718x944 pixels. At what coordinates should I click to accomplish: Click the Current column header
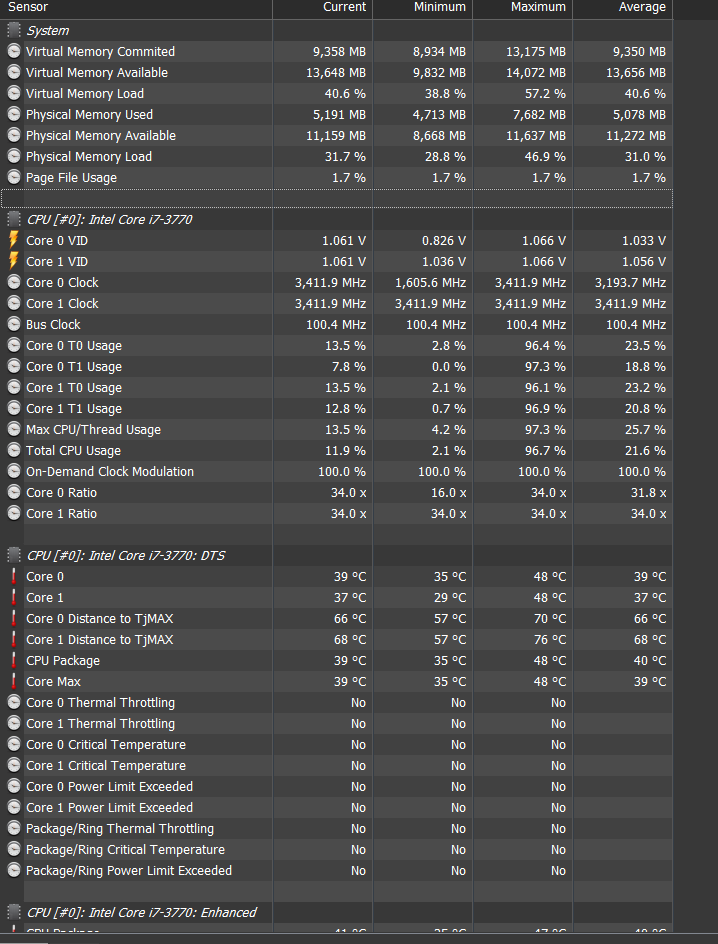click(x=344, y=7)
